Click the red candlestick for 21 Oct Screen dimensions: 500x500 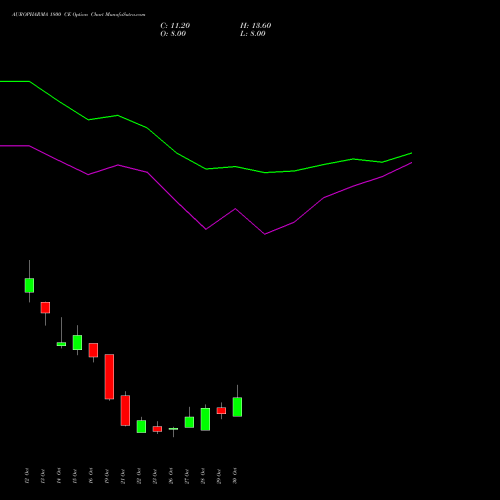(125, 410)
